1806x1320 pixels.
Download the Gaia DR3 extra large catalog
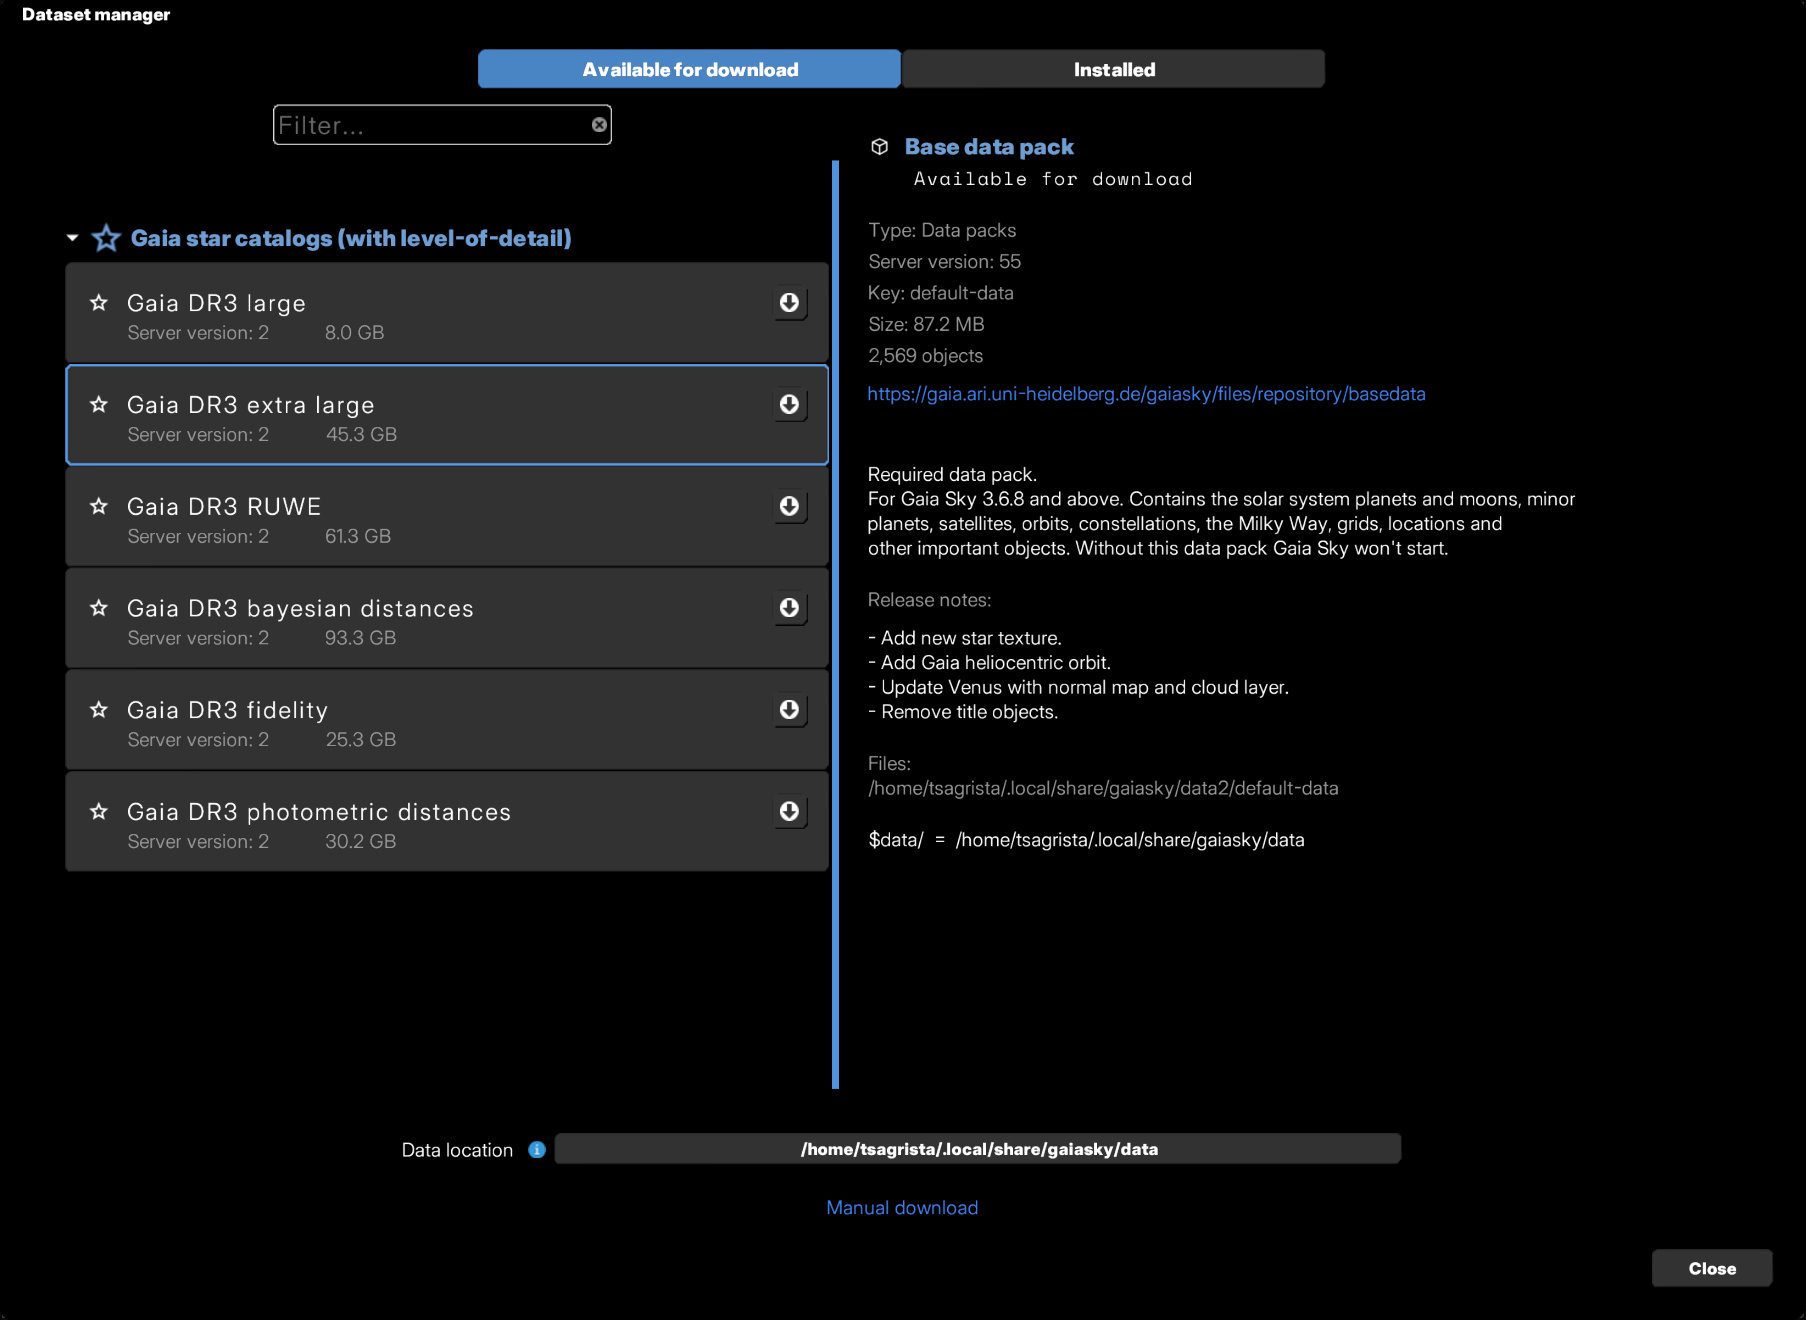(x=789, y=404)
